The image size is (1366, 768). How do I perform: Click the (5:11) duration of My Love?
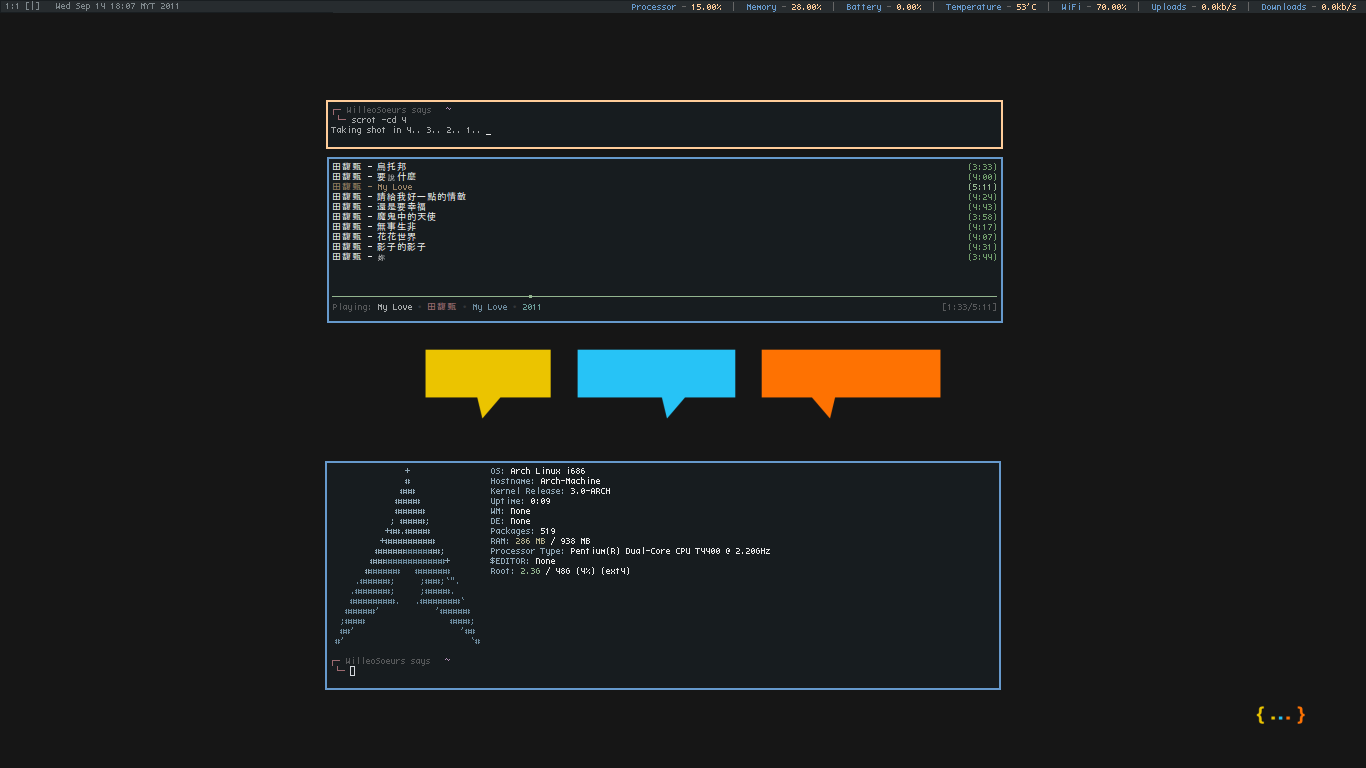[982, 187]
